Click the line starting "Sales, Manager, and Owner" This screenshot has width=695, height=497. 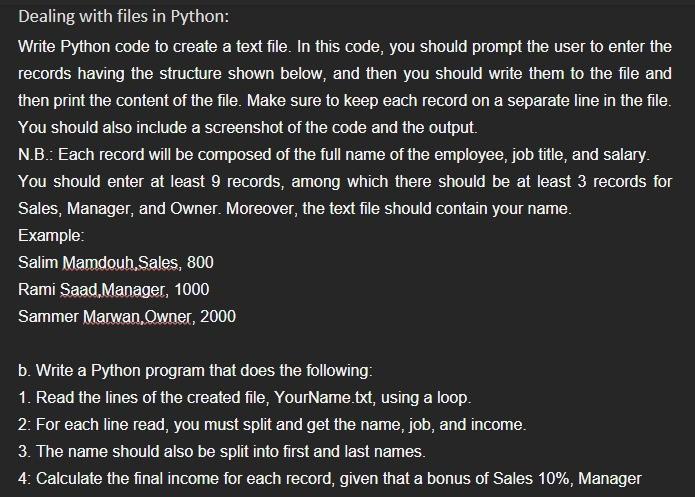[295, 208]
